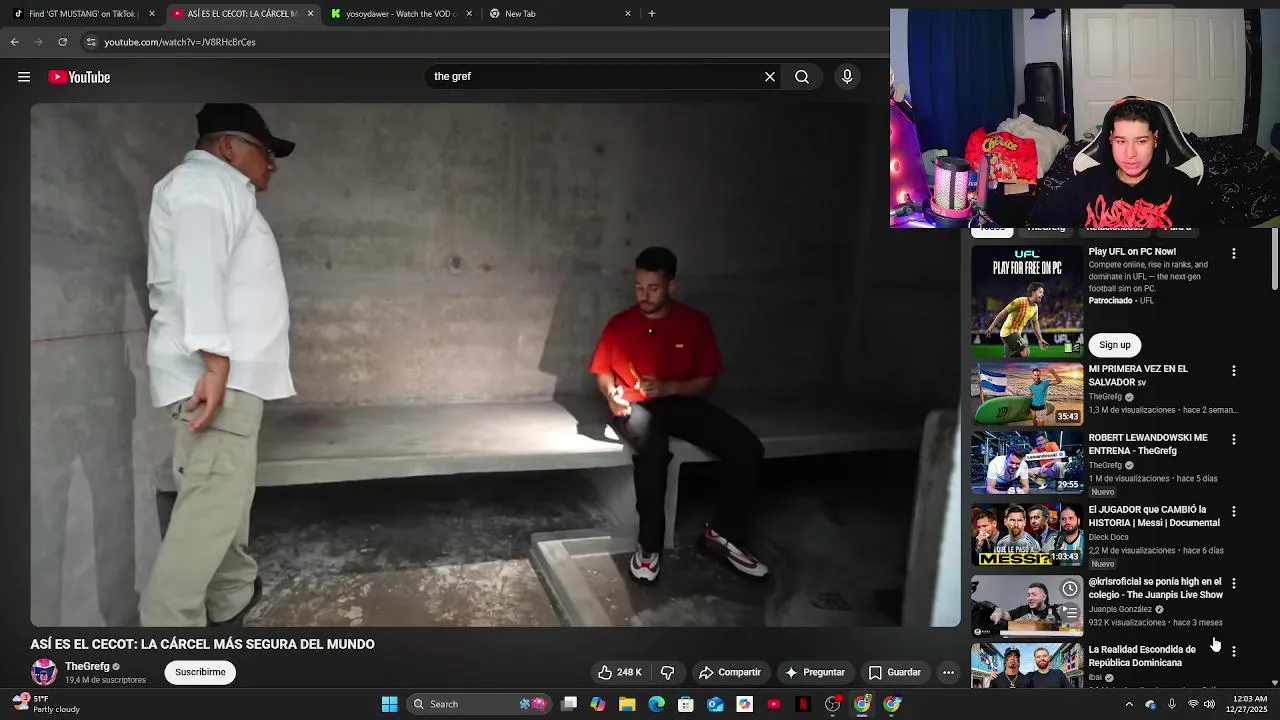Open MI PRIMERA VEZ EN EL SALVADOR thumbnail
Screen dimensions: 1280x720
point(1027,394)
